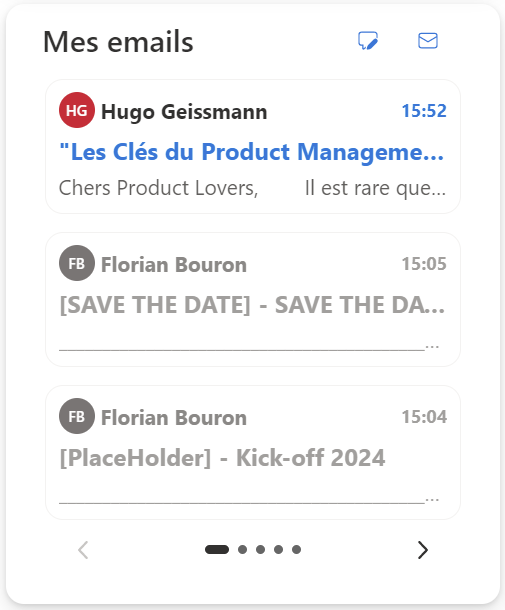Click the HG avatar of Hugo Geissmann
Viewport: 505px width, 610px height.
[77, 110]
